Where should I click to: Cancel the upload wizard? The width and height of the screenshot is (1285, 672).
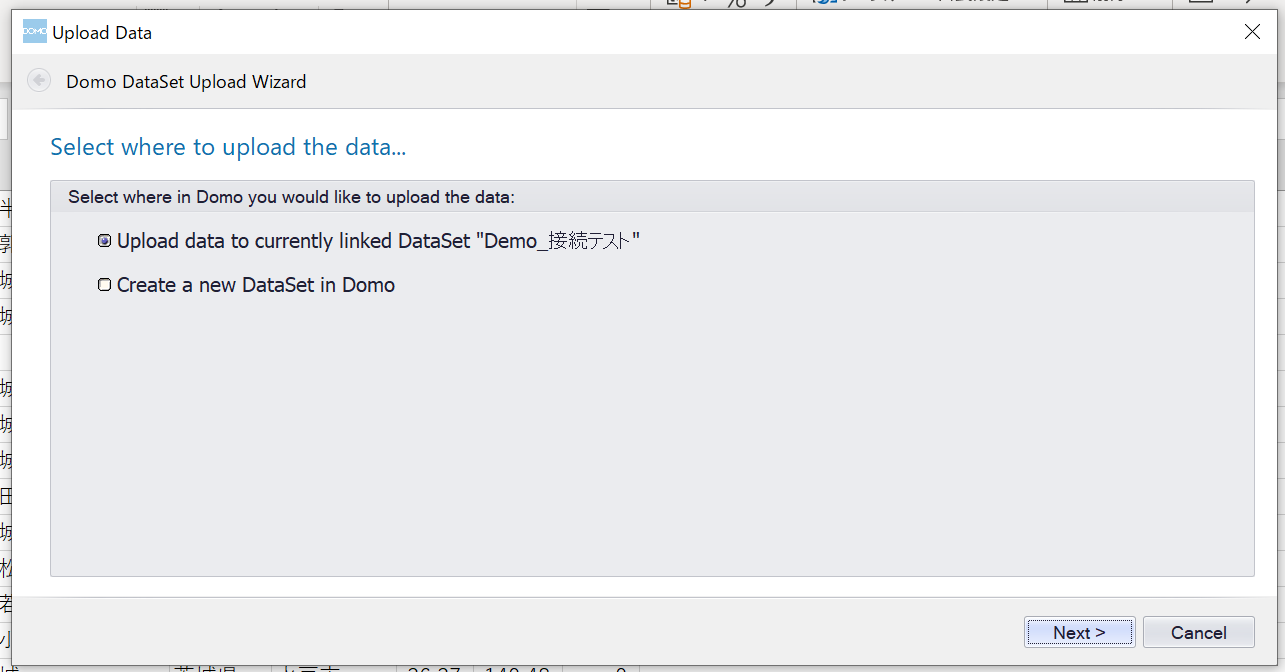(x=1198, y=632)
